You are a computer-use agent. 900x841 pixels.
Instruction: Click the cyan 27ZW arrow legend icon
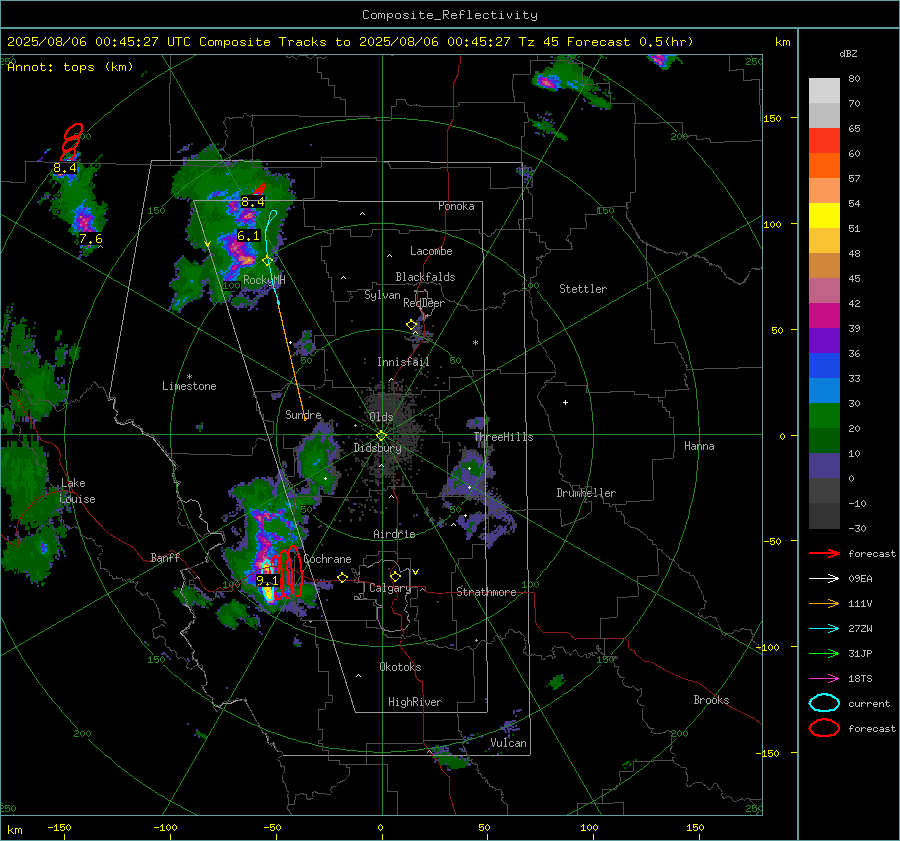click(x=824, y=629)
